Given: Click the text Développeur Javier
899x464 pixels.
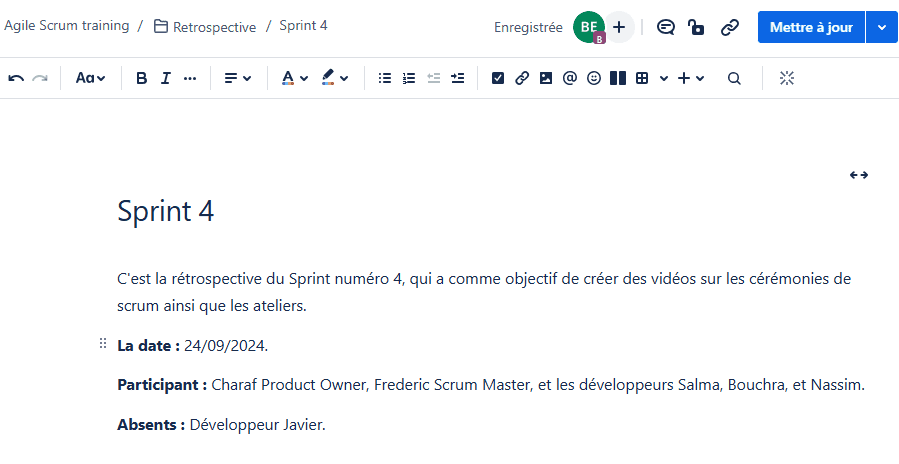Looking at the screenshot, I should click(257, 425).
